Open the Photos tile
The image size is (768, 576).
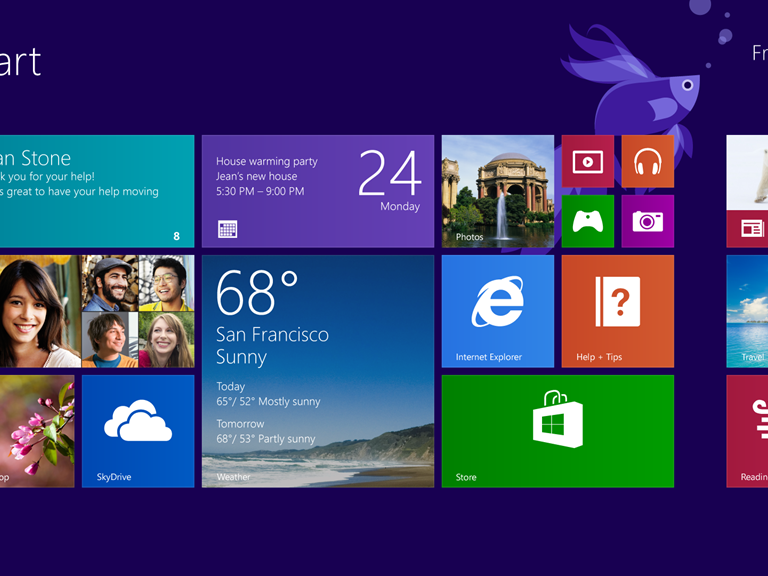(498, 191)
